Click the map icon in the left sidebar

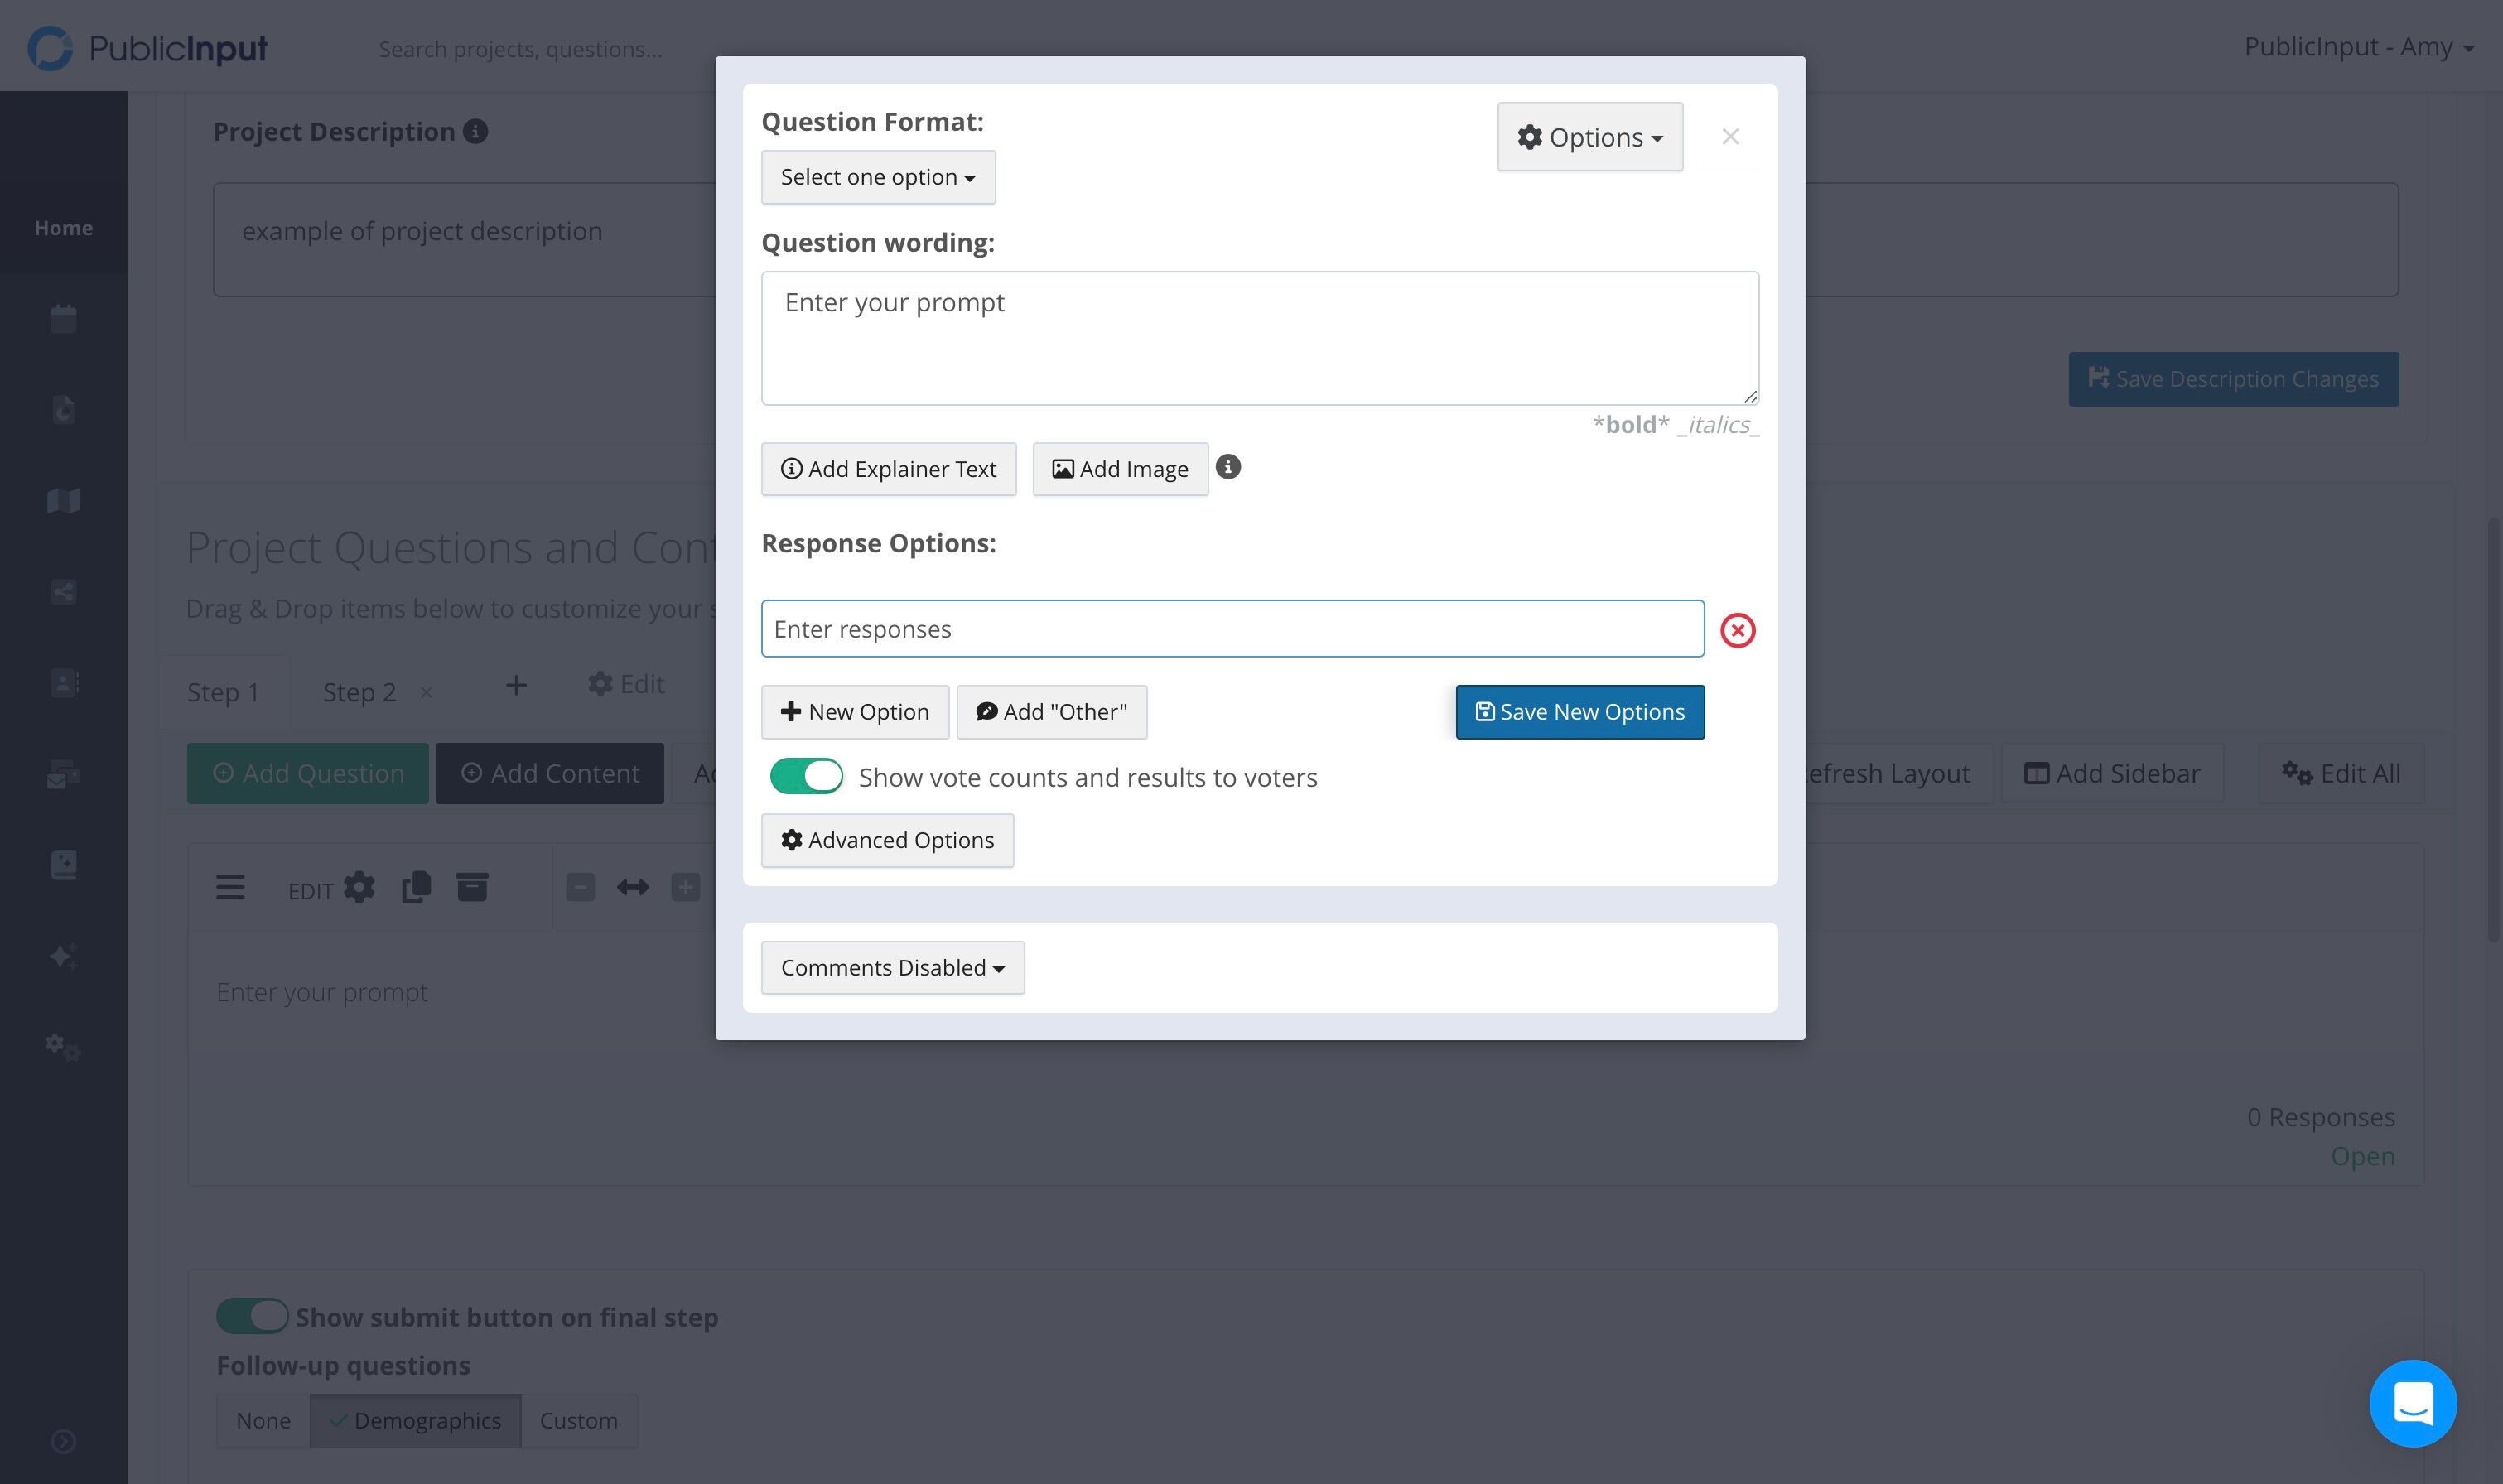(x=63, y=500)
